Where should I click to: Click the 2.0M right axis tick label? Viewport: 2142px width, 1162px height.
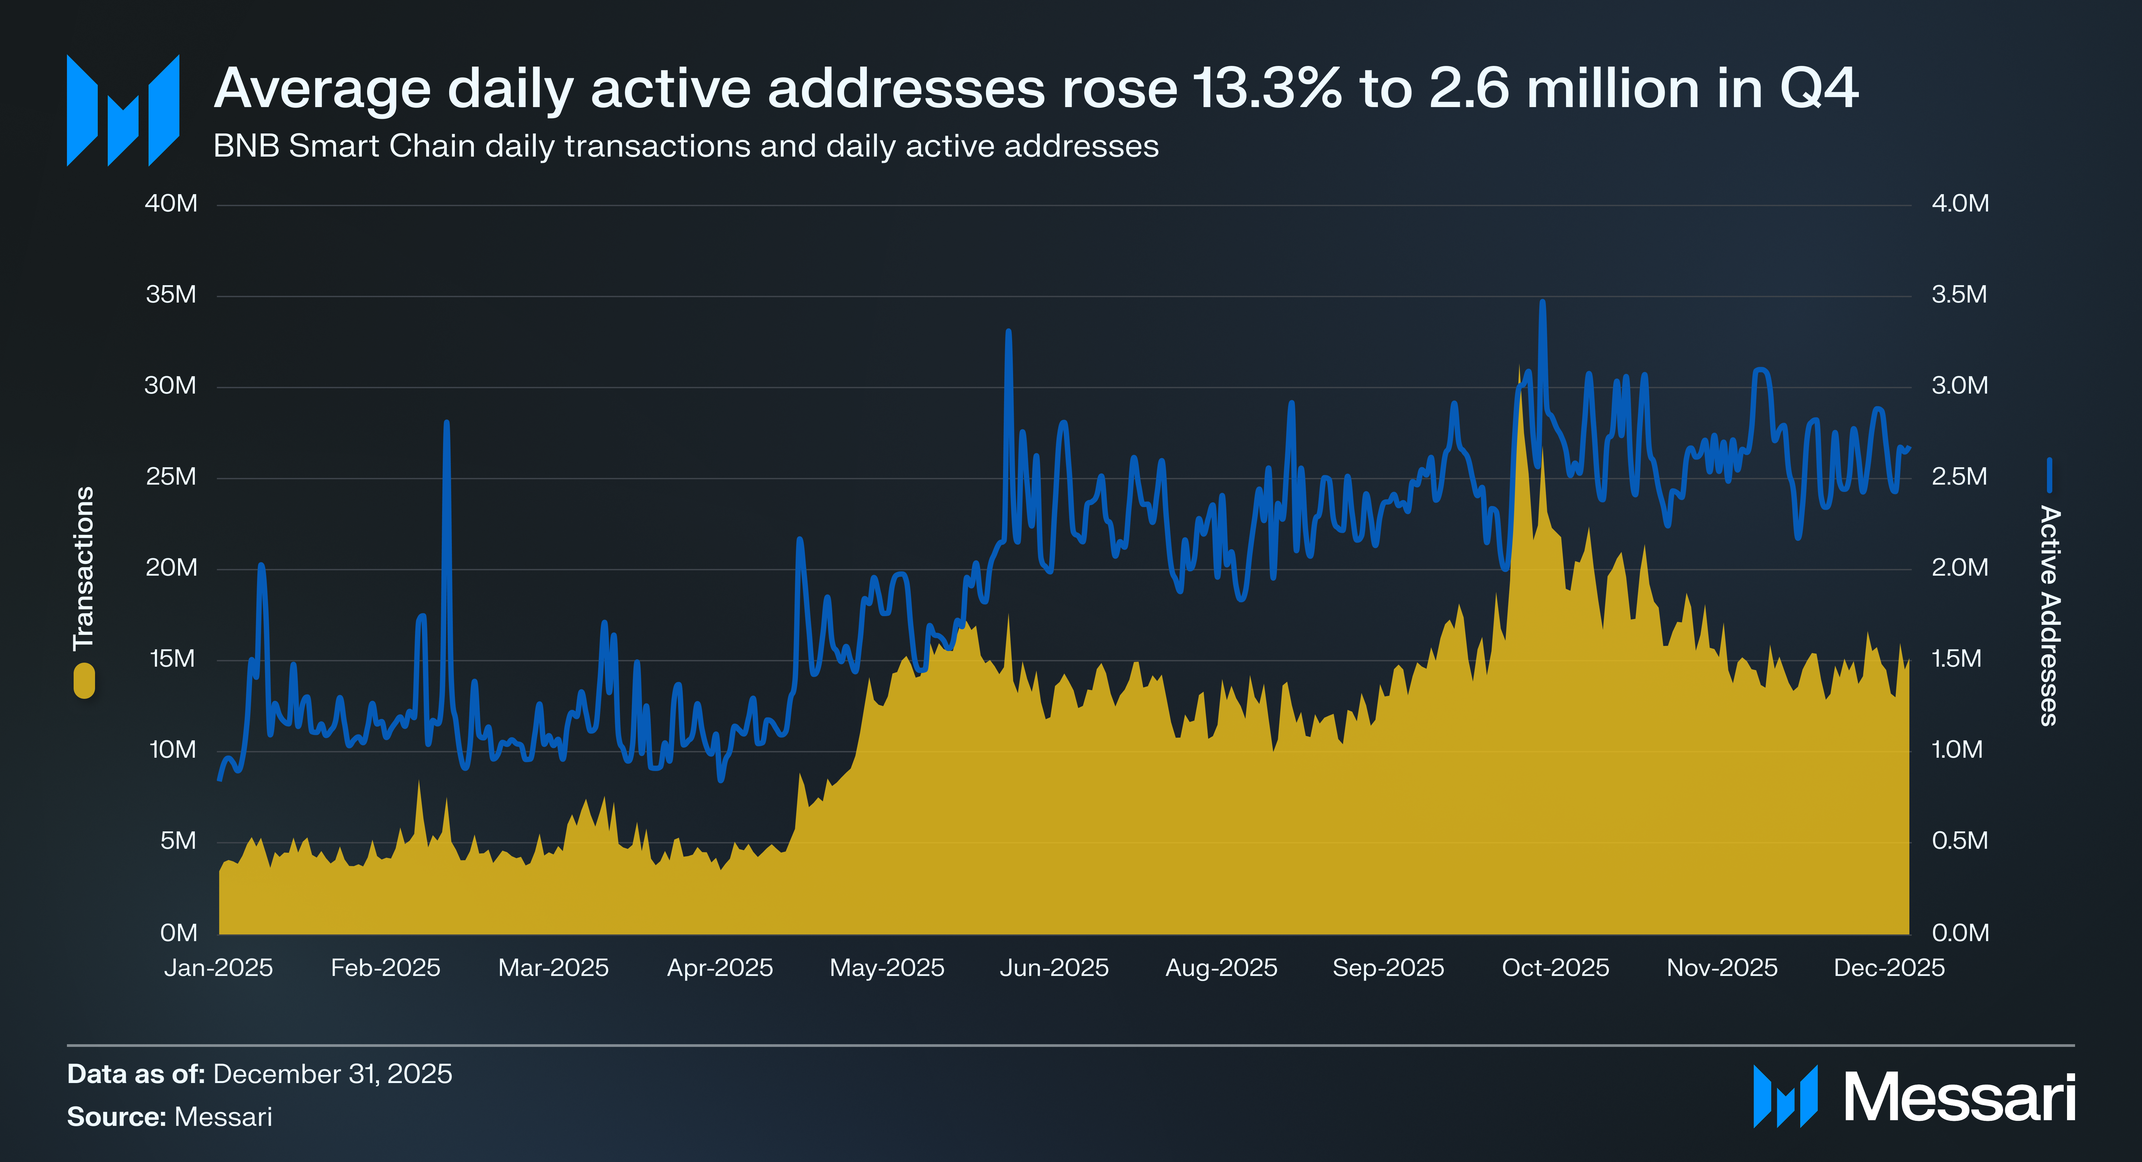coord(1959,568)
